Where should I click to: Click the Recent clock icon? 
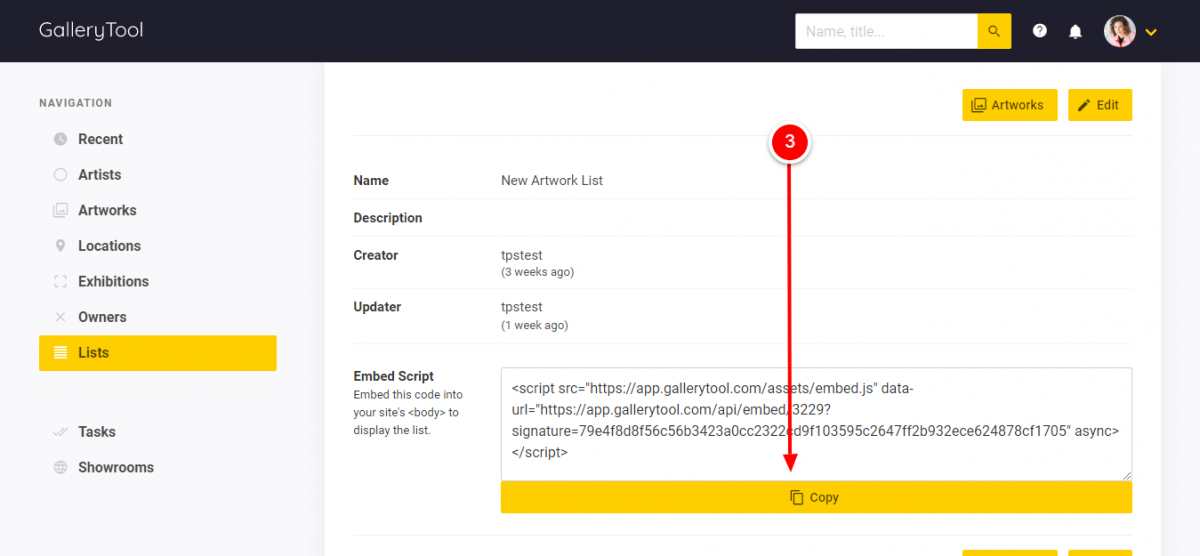click(x=60, y=139)
